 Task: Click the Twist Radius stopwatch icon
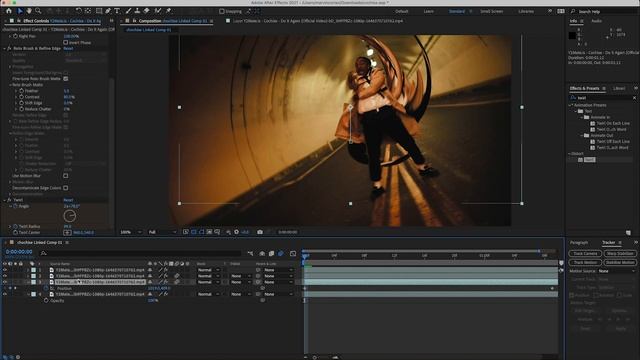point(15,227)
